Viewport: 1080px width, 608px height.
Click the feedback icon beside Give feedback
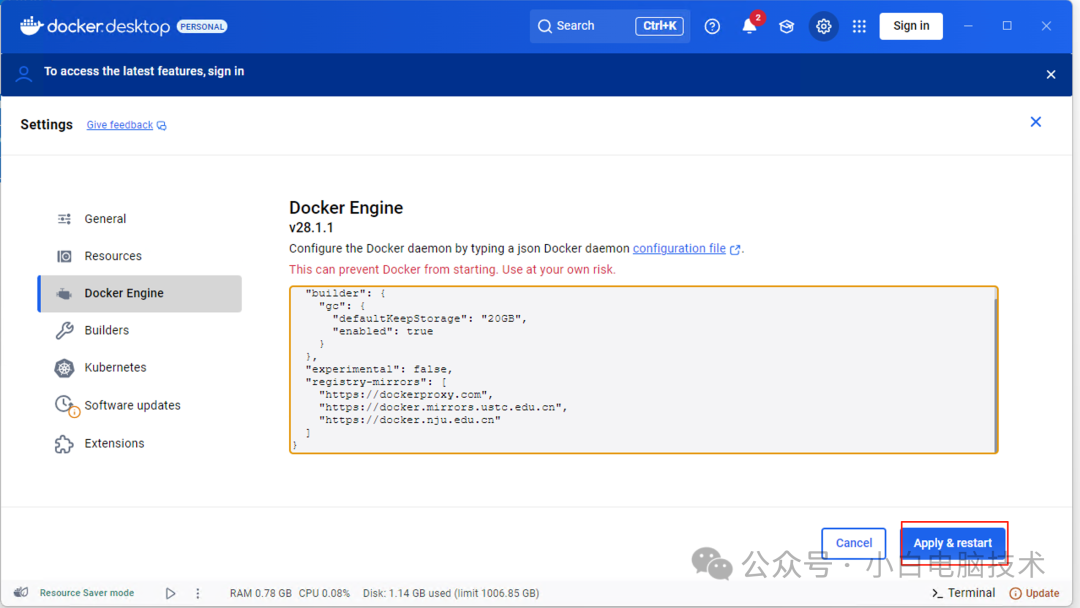[x=161, y=125]
